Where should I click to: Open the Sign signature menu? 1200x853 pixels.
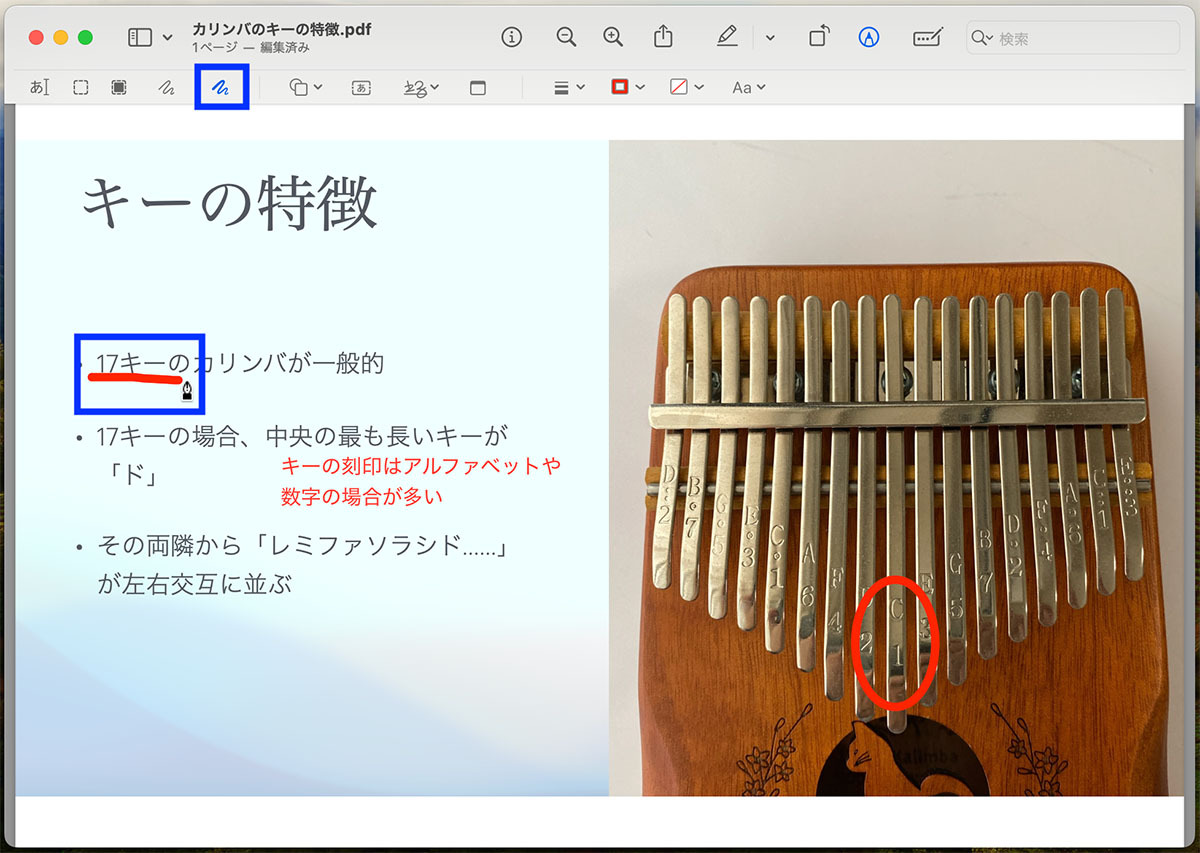pos(421,87)
